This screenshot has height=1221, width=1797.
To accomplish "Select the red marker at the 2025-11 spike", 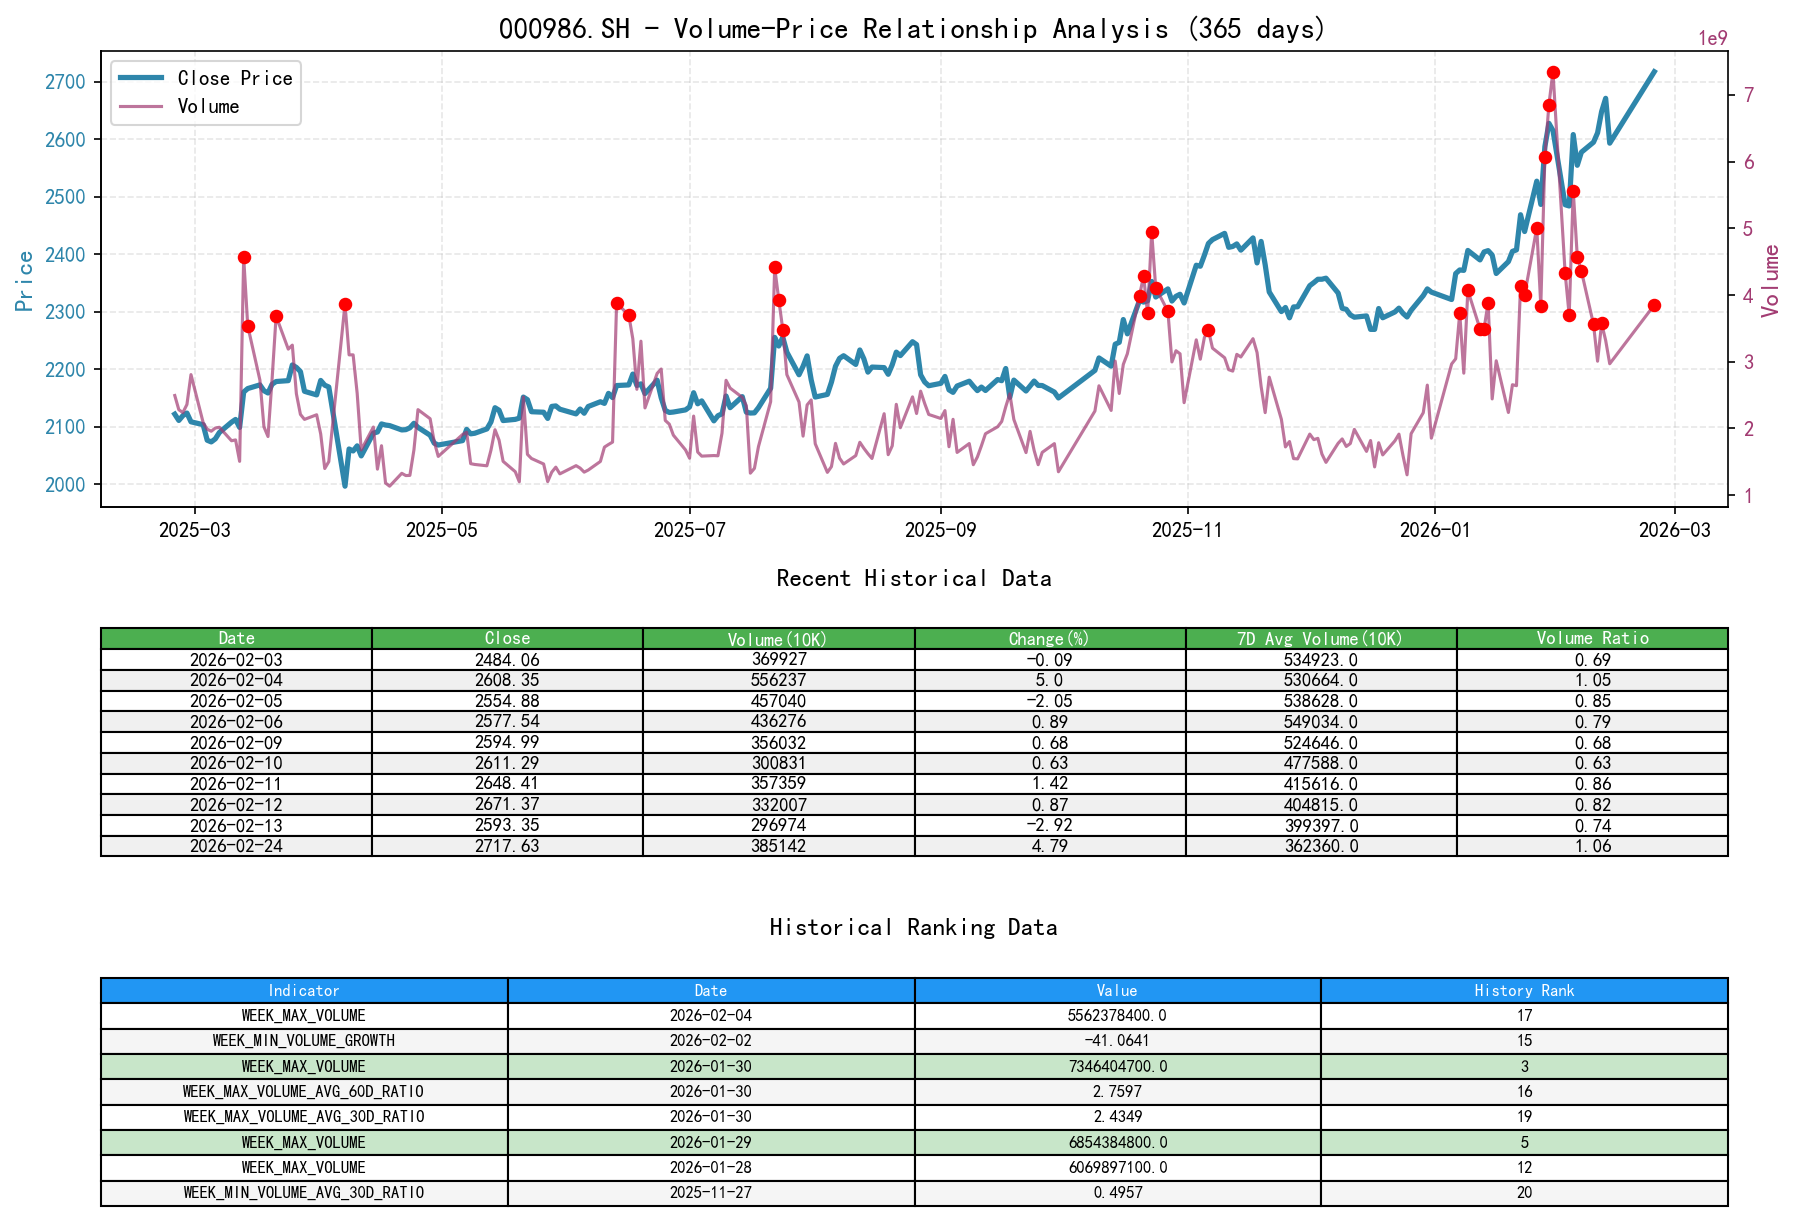I will tap(1151, 232).
